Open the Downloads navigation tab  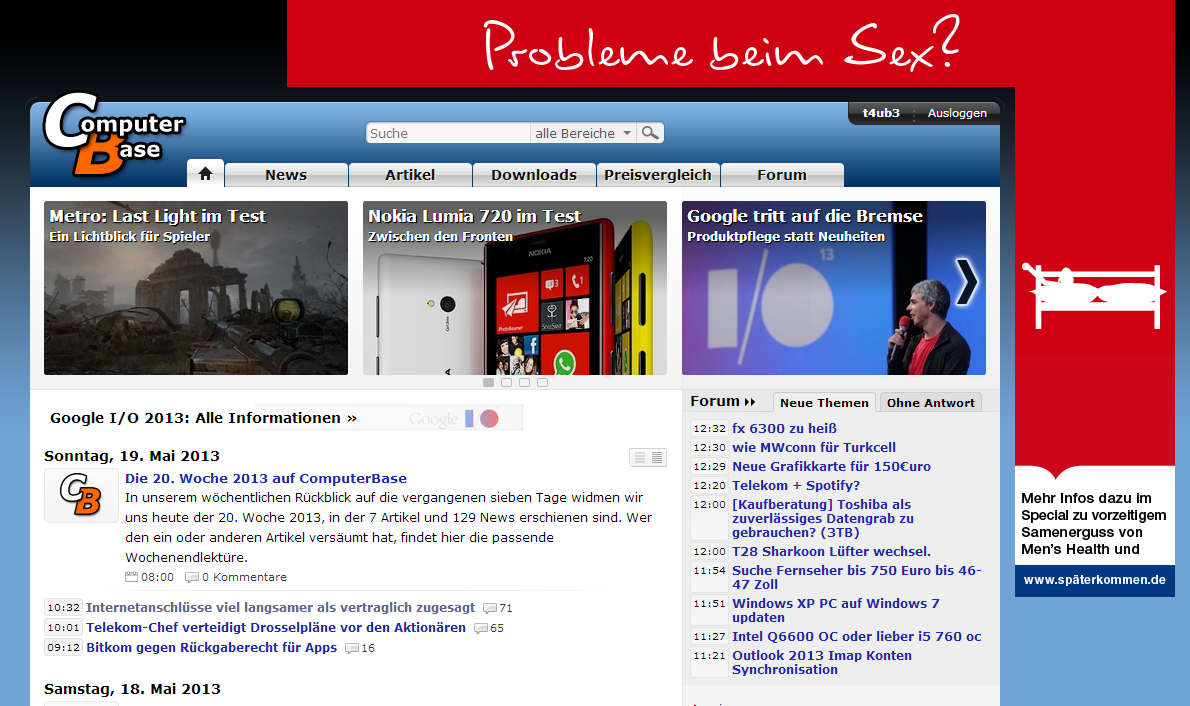534,175
